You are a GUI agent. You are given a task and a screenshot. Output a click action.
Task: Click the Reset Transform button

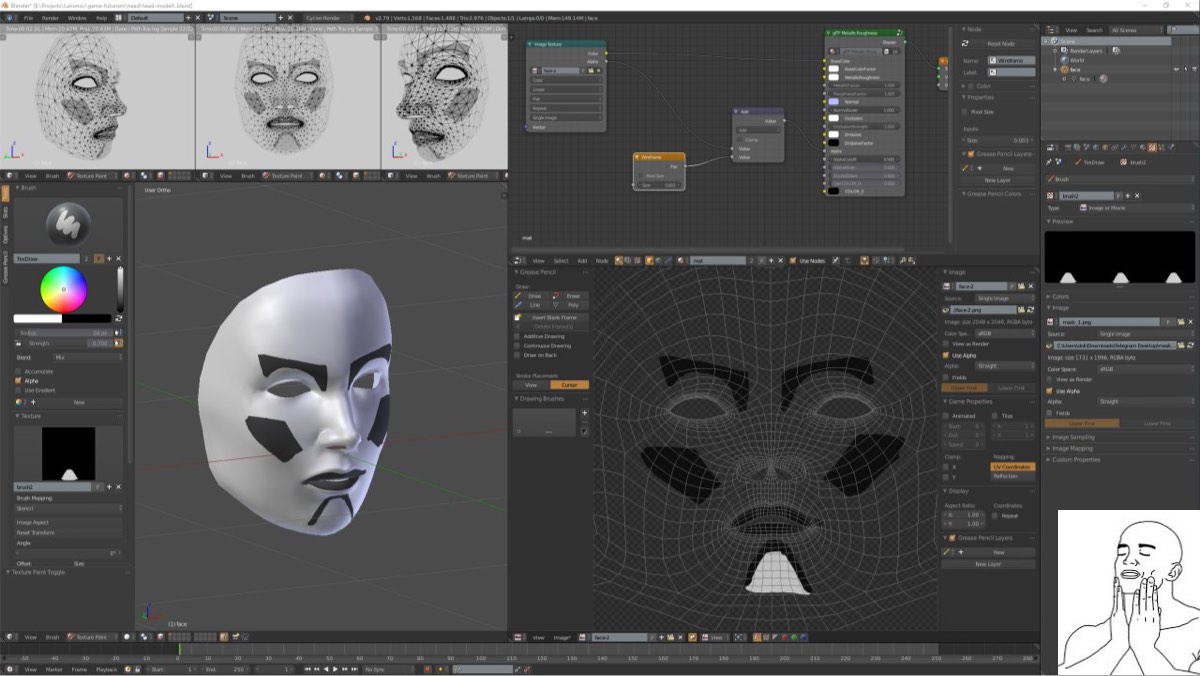click(68, 532)
